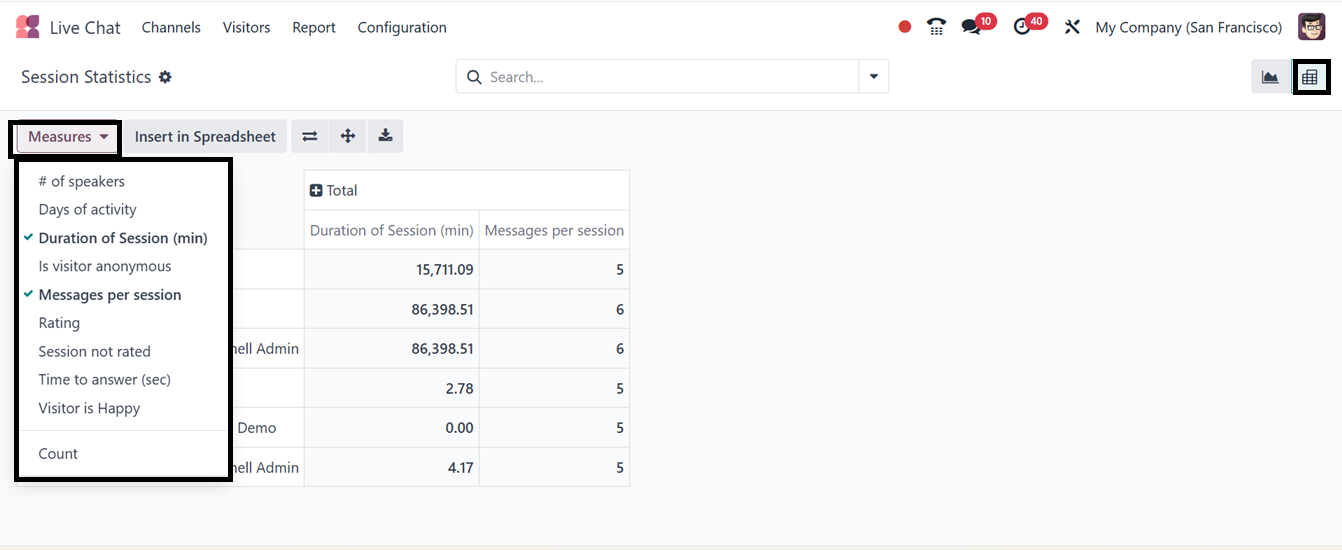The height and width of the screenshot is (550, 1342).
Task: Download the pivot table as xlsx
Action: [x=385, y=137]
